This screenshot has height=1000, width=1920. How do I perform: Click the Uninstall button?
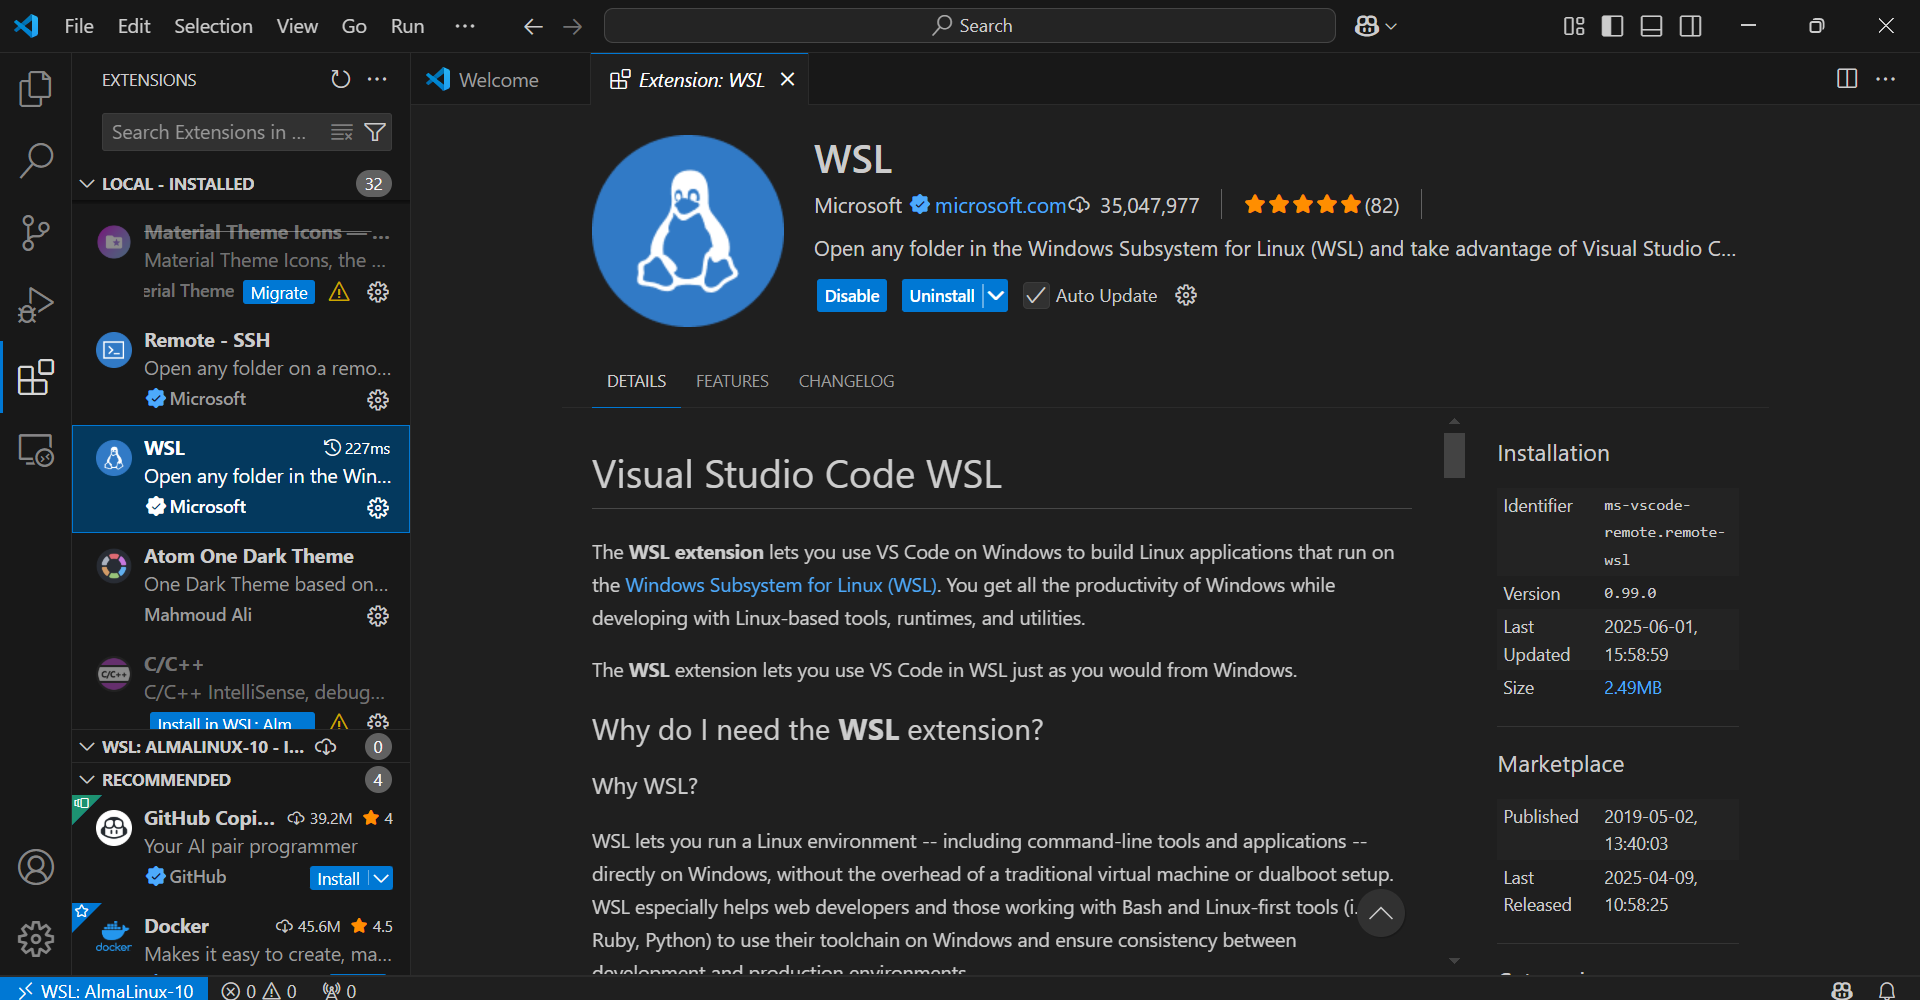coord(942,295)
